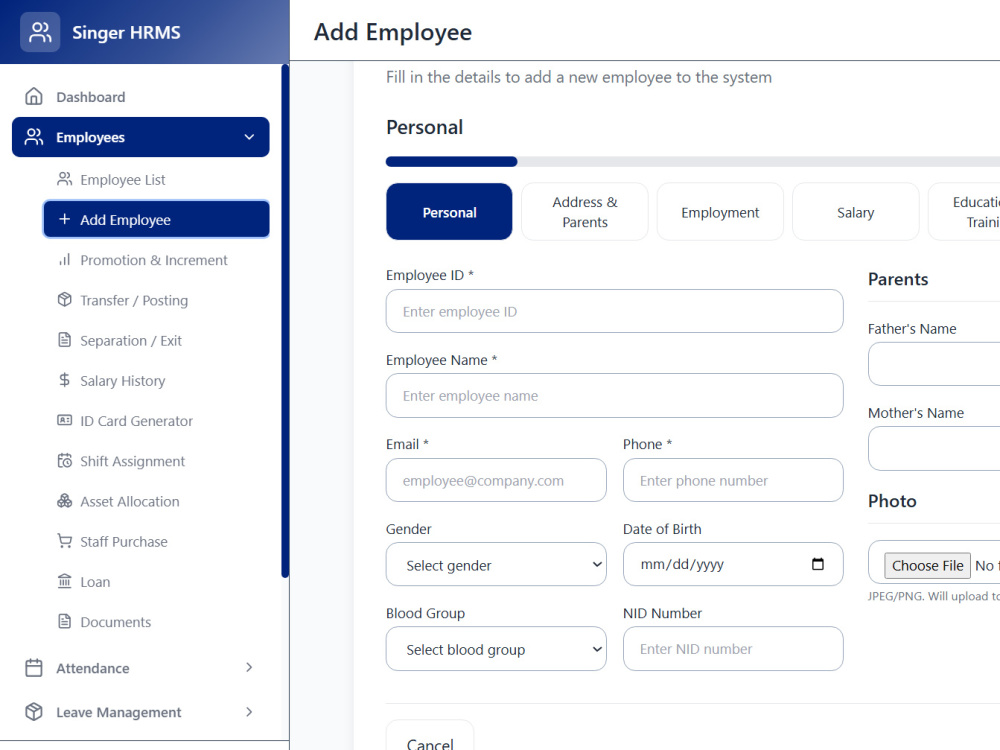Focus the NID Number input field

(x=733, y=649)
